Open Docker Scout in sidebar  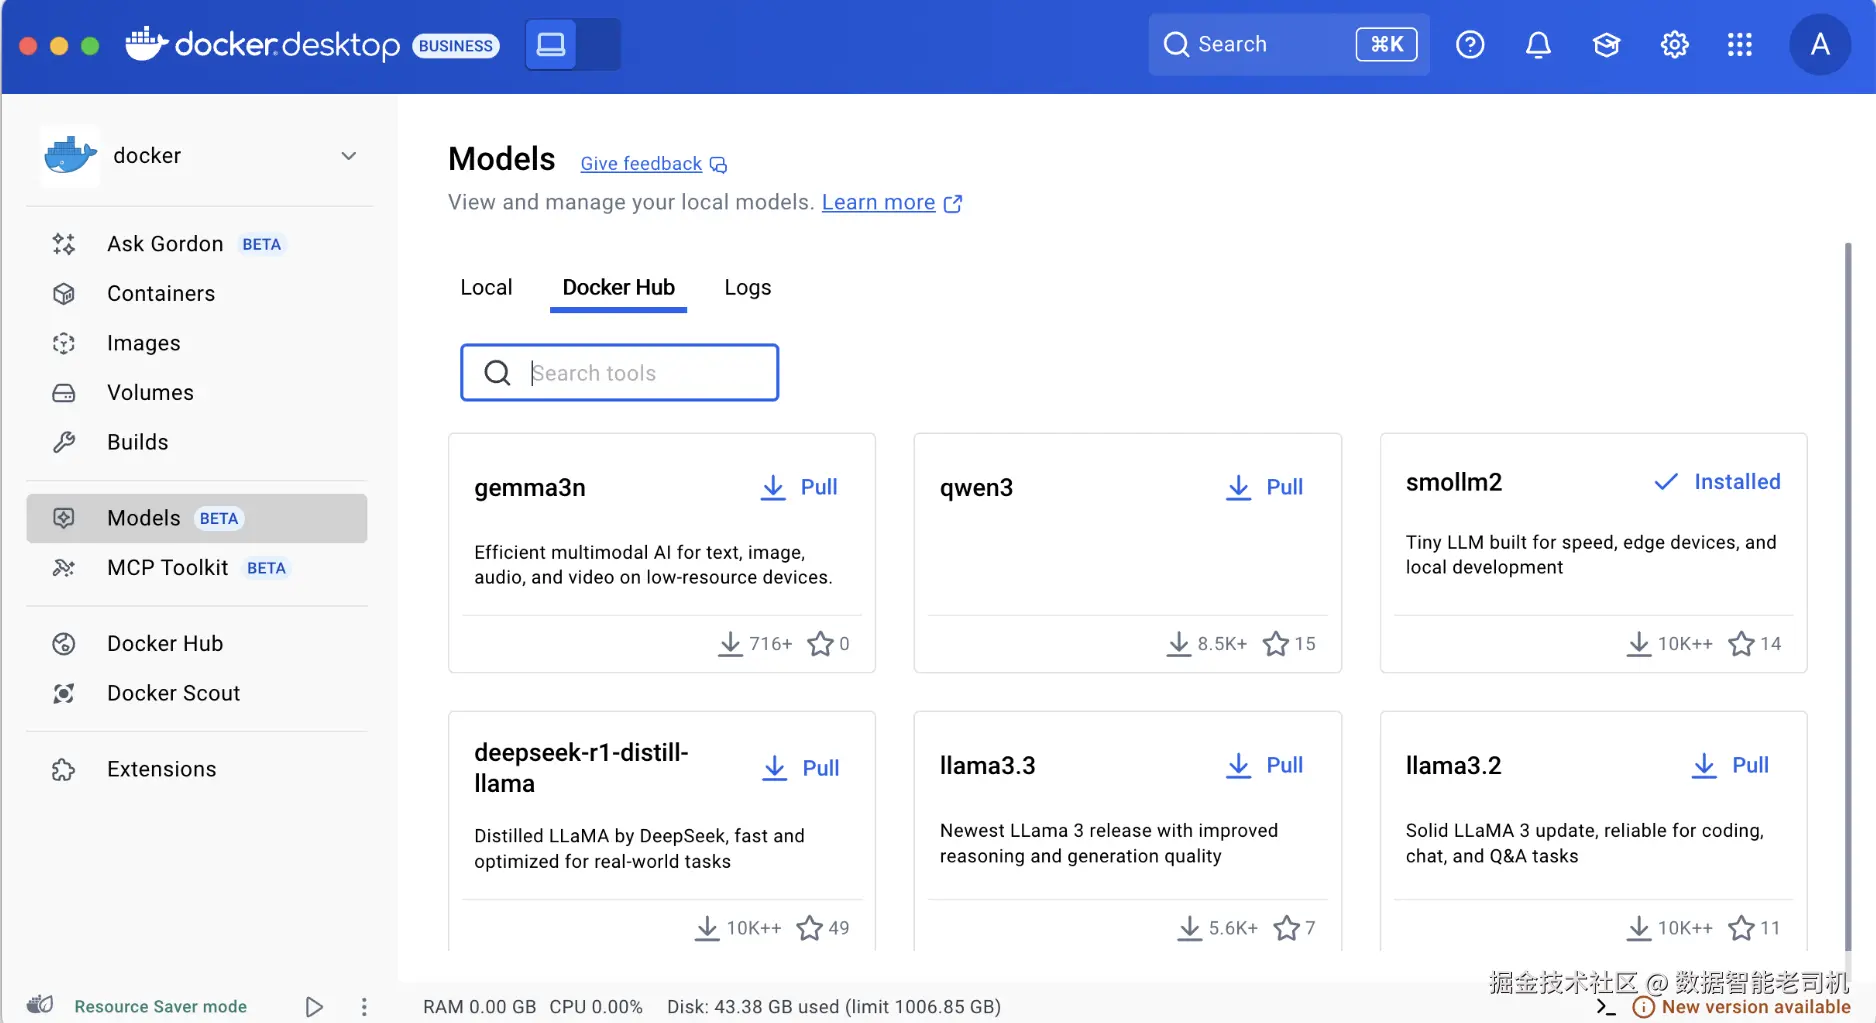click(x=173, y=693)
